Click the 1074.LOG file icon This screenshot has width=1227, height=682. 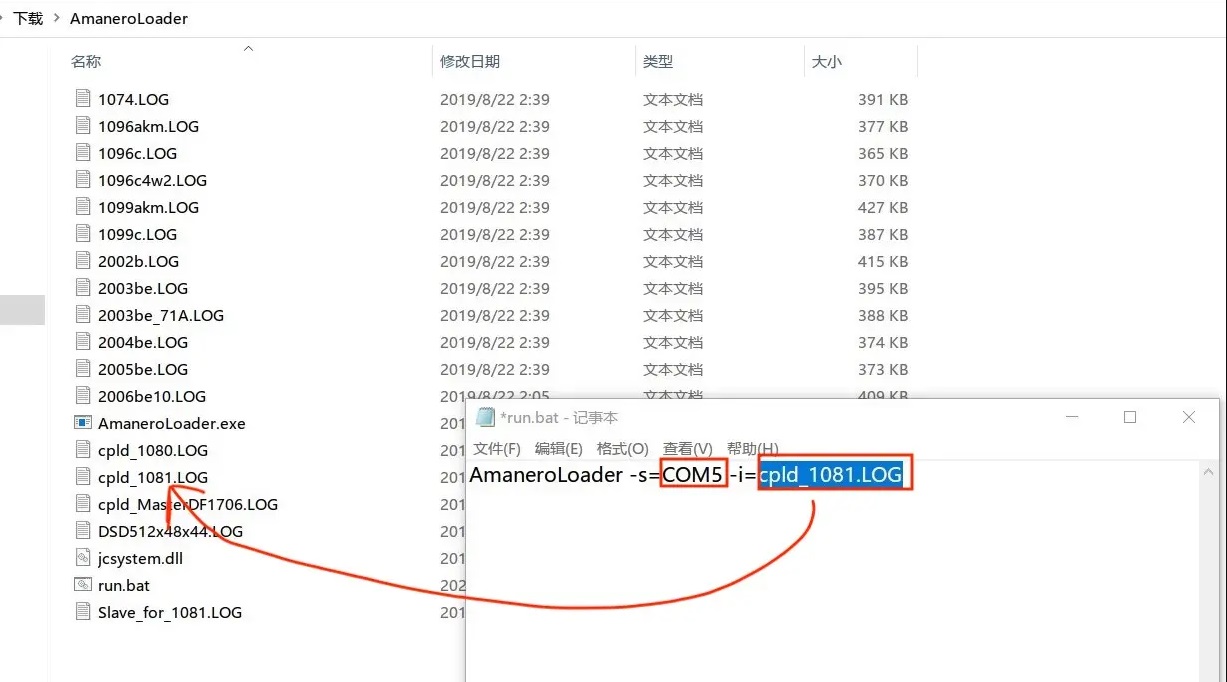pos(82,99)
